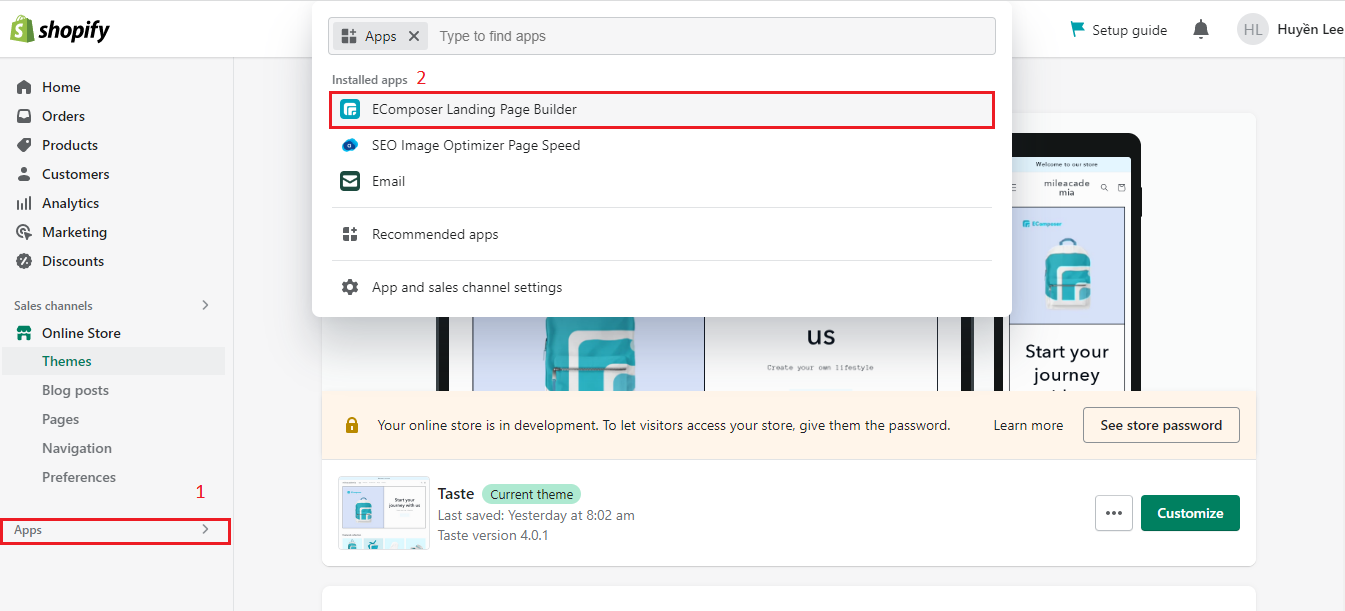Image resolution: width=1345 pixels, height=611 pixels.
Task: Click the Taste theme name
Action: [456, 494]
